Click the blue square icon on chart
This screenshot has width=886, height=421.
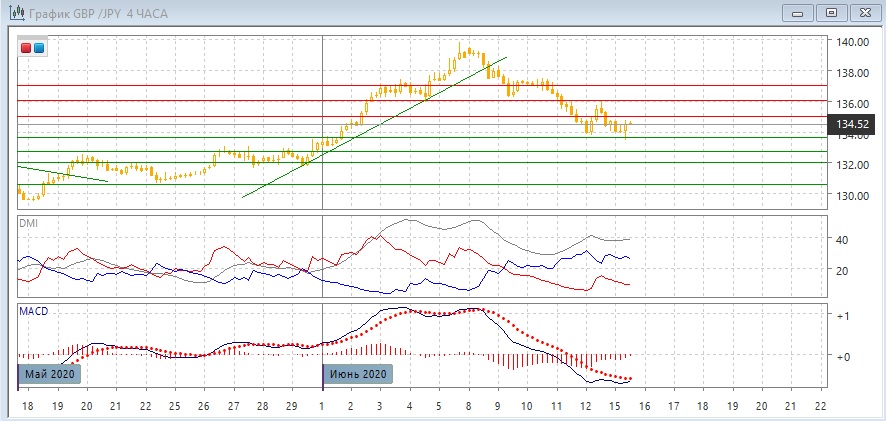pos(38,47)
